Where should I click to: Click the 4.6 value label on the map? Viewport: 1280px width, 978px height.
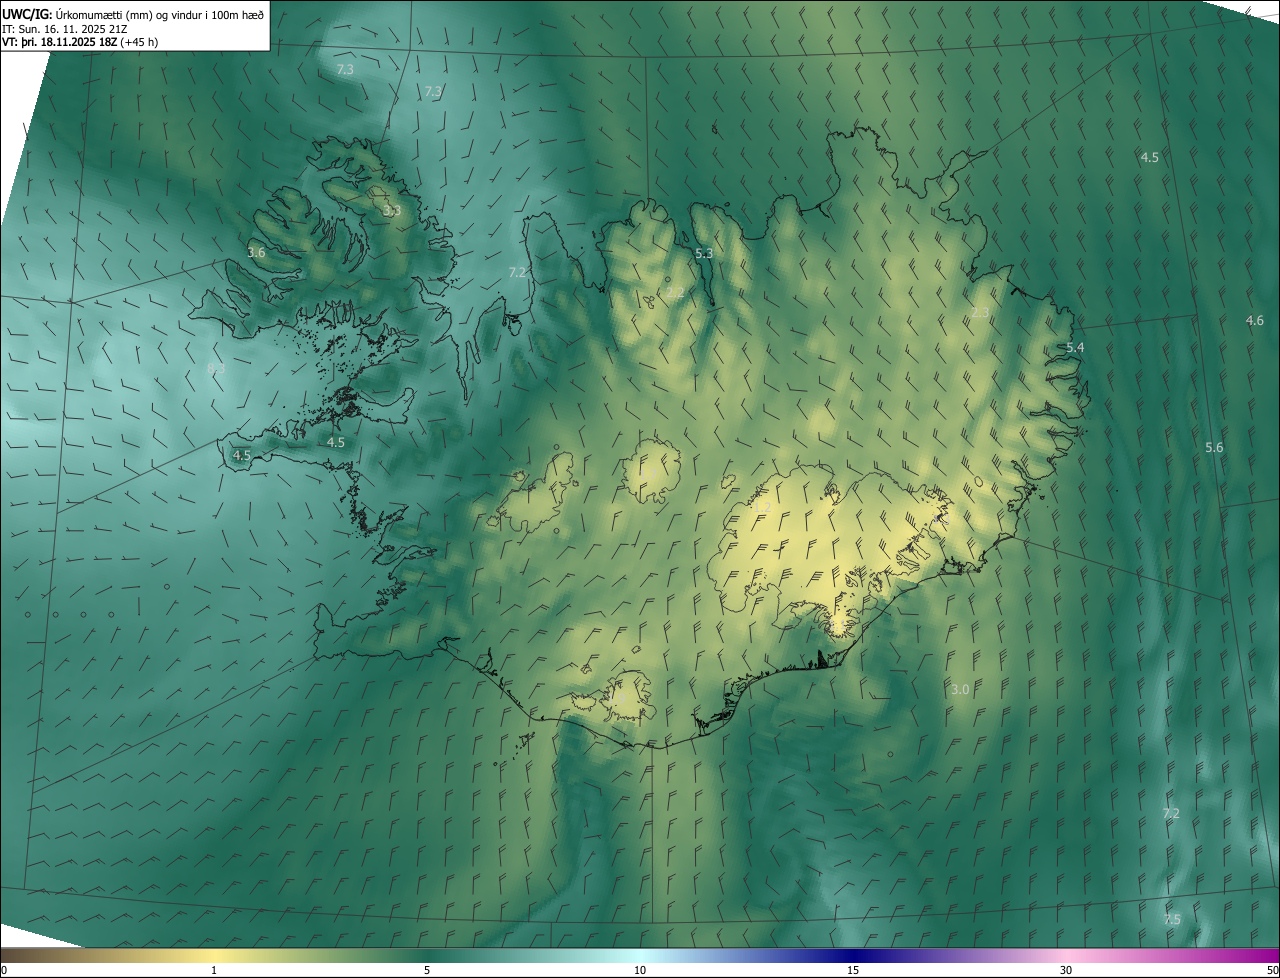(x=1255, y=321)
